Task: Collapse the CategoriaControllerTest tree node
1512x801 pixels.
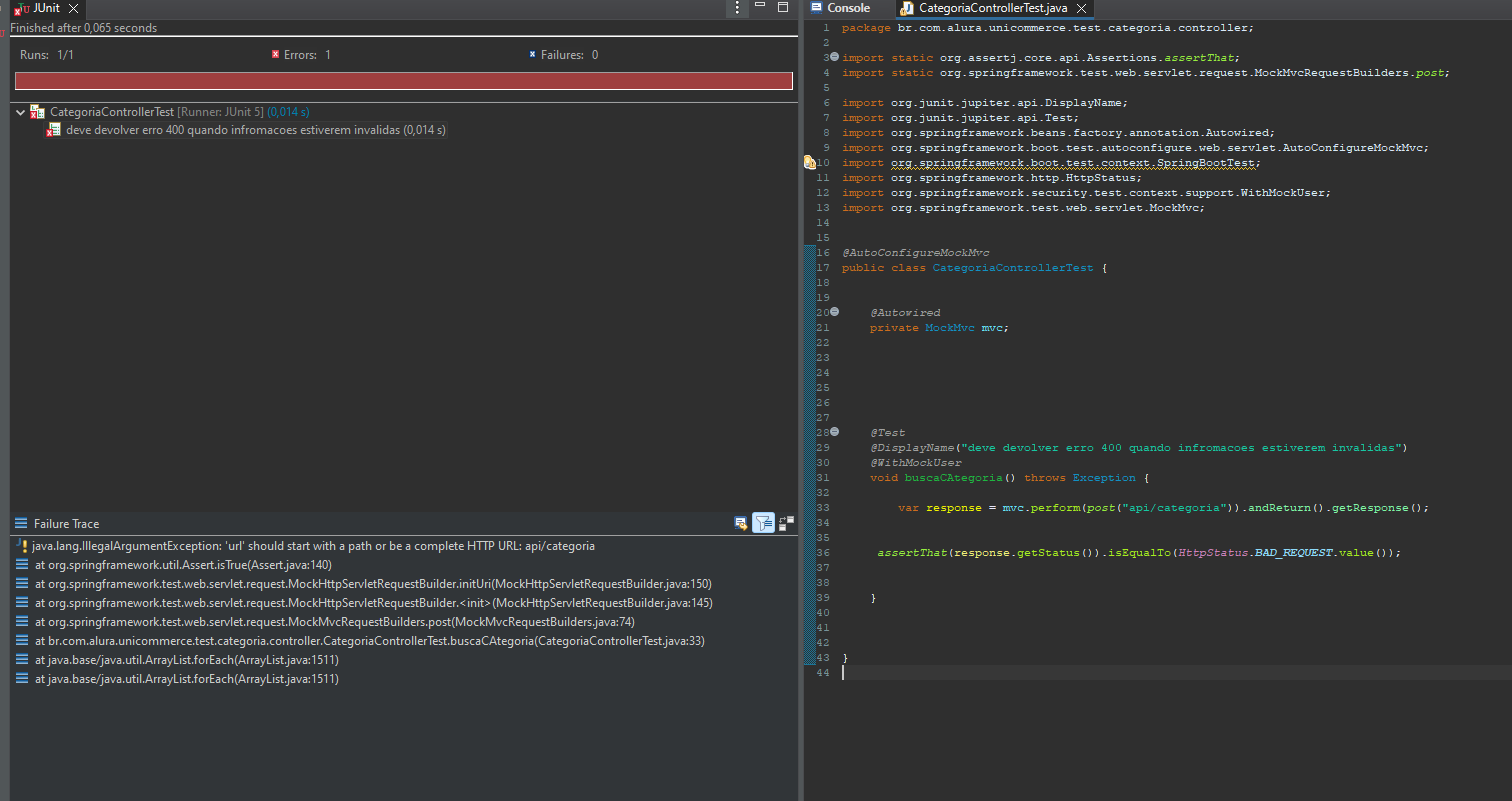Action: 20,112
